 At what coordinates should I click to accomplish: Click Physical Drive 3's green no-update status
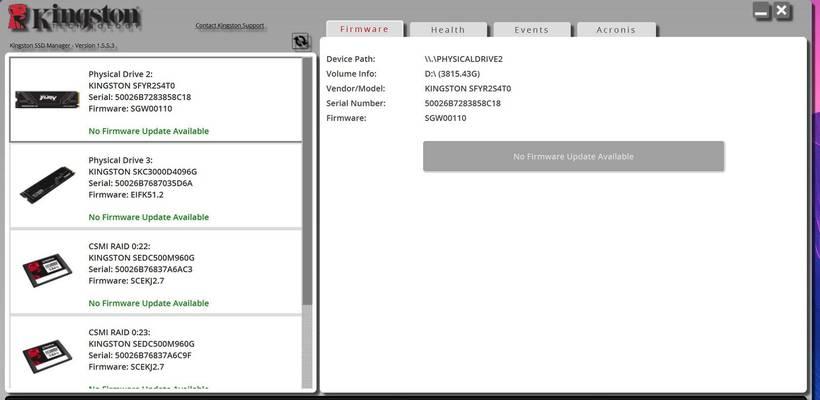(x=149, y=217)
